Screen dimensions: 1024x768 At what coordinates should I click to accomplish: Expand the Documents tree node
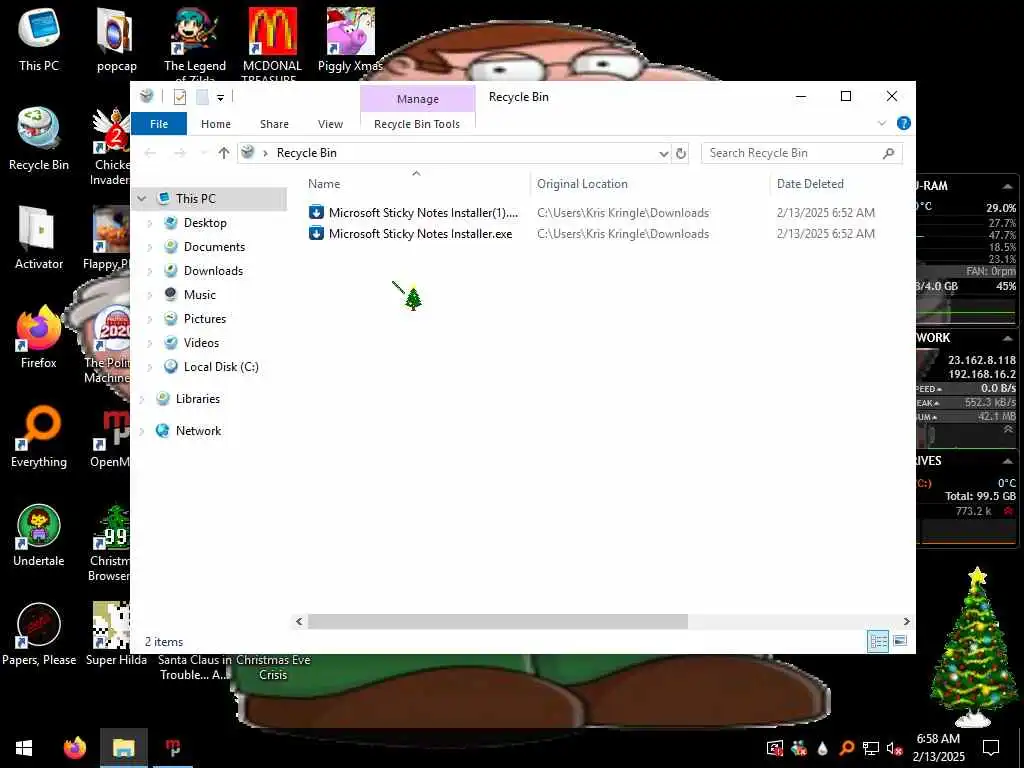tap(150, 248)
